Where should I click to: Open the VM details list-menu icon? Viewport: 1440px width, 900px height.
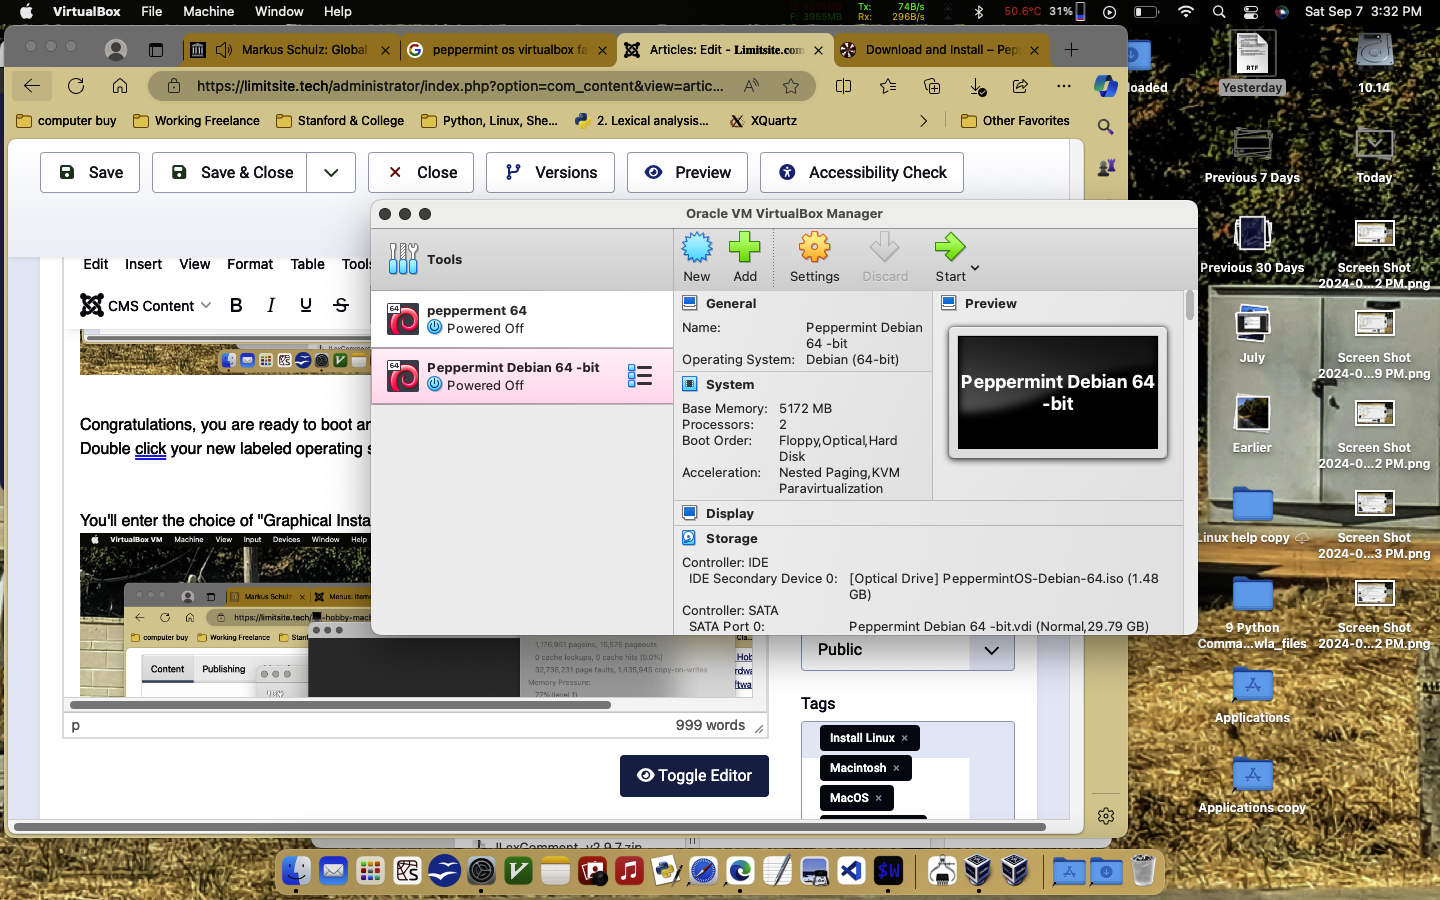(x=640, y=376)
